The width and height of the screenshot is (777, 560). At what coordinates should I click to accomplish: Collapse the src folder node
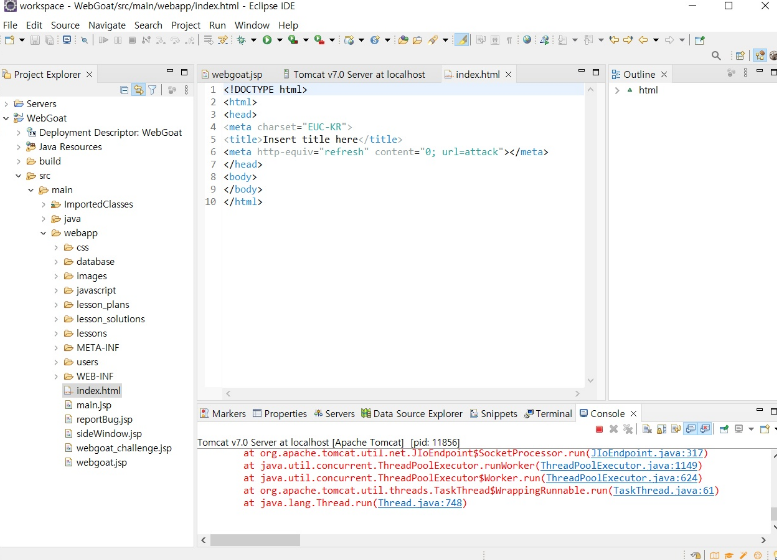click(18, 175)
